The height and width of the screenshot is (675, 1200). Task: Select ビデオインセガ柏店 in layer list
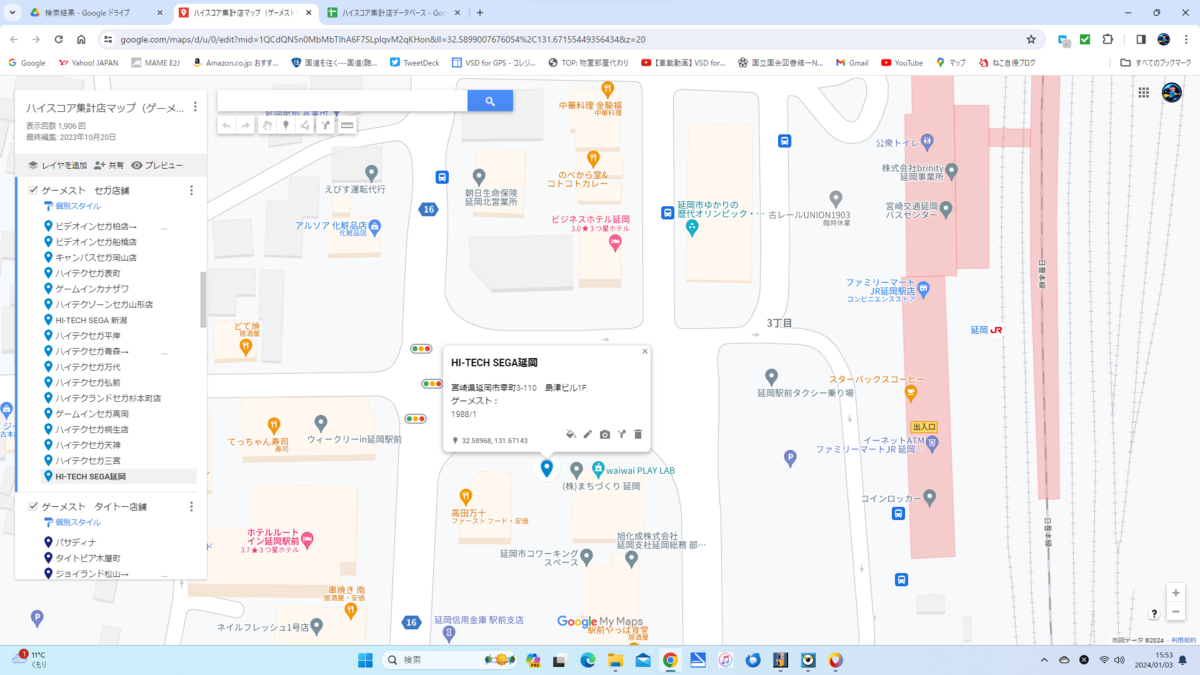(x=96, y=226)
